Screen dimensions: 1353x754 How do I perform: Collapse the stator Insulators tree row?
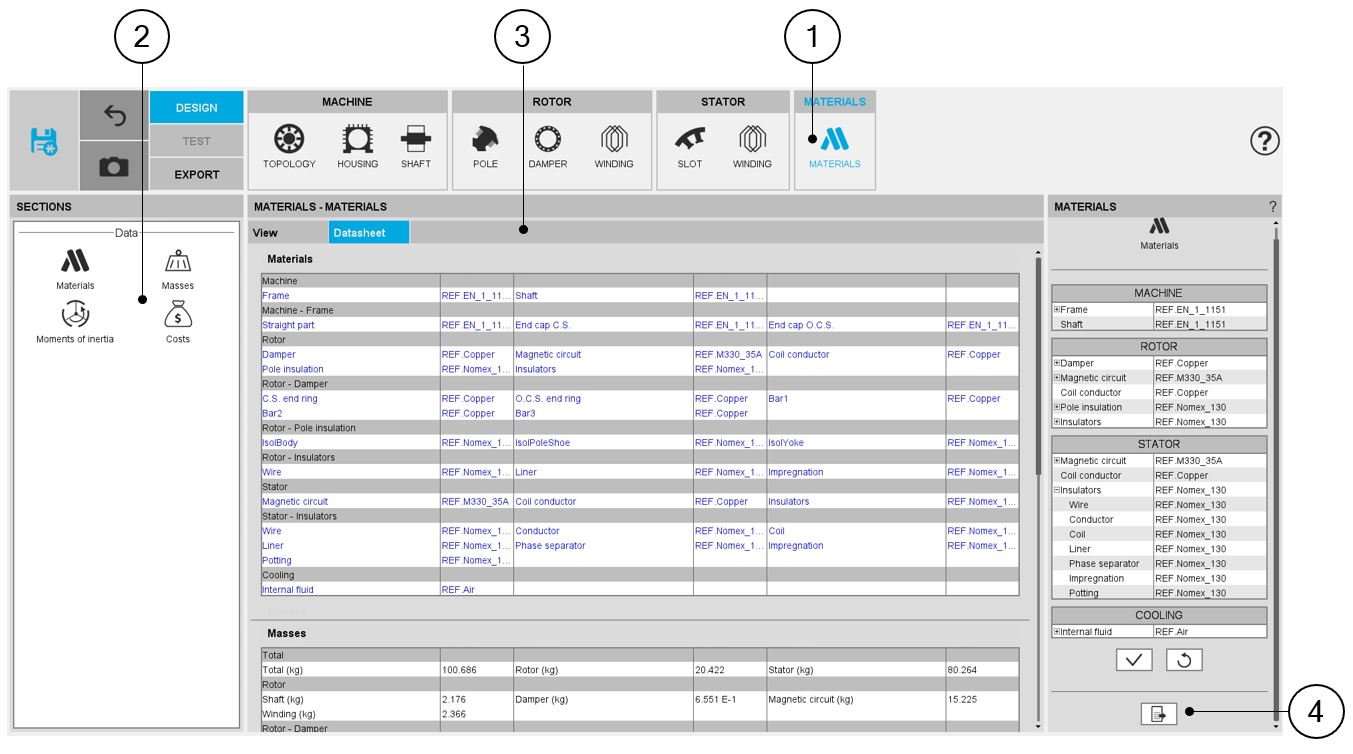1057,490
